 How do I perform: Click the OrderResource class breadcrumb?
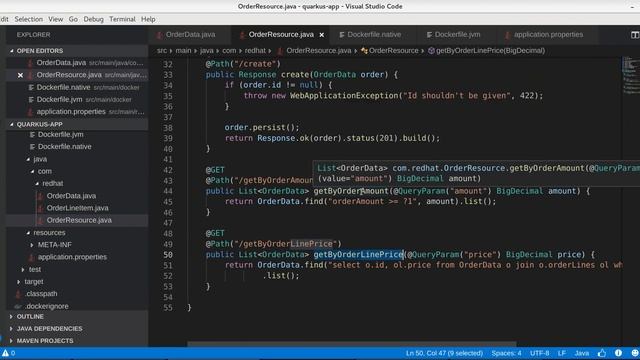pyautogui.click(x=390, y=51)
